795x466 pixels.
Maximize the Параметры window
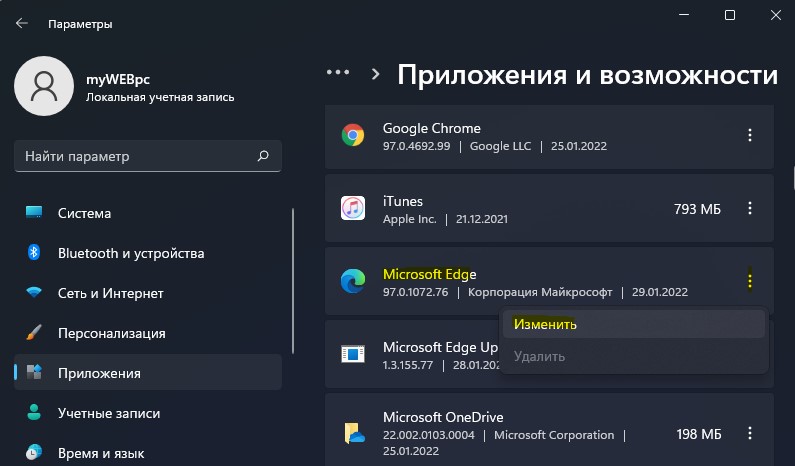(730, 15)
